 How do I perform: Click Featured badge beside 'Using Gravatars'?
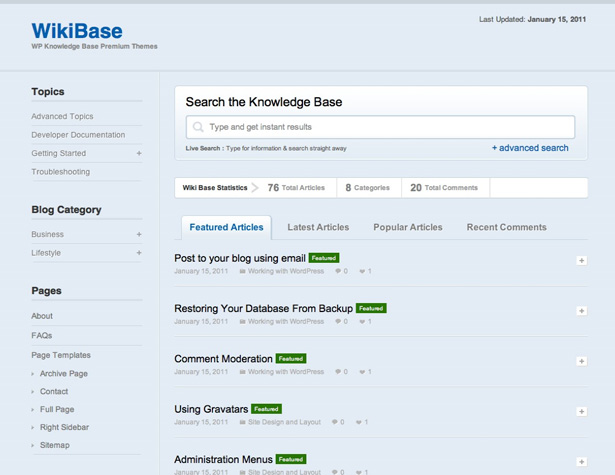pos(266,409)
